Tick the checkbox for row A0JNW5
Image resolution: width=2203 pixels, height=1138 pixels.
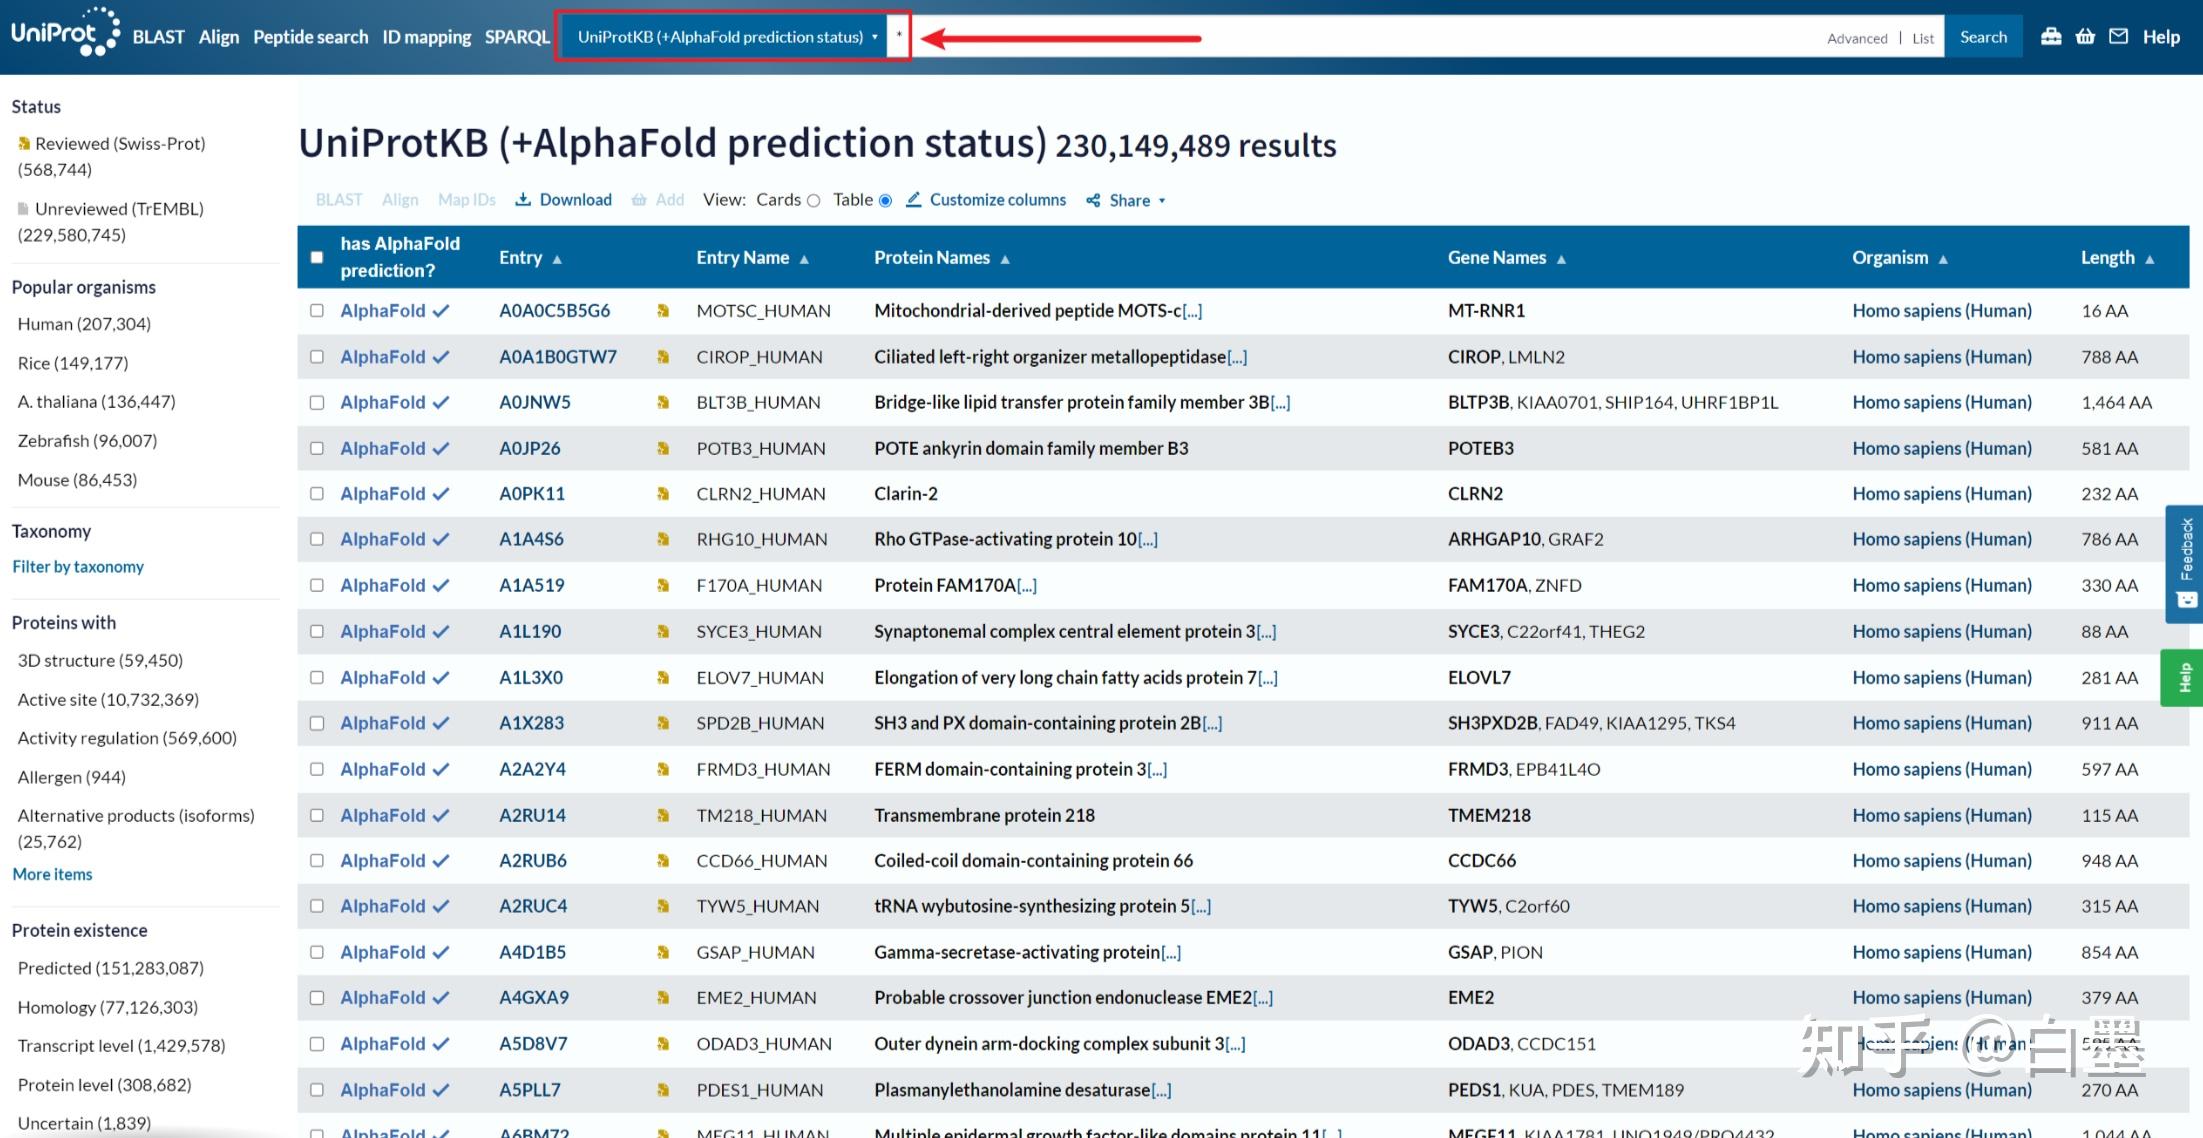click(317, 403)
